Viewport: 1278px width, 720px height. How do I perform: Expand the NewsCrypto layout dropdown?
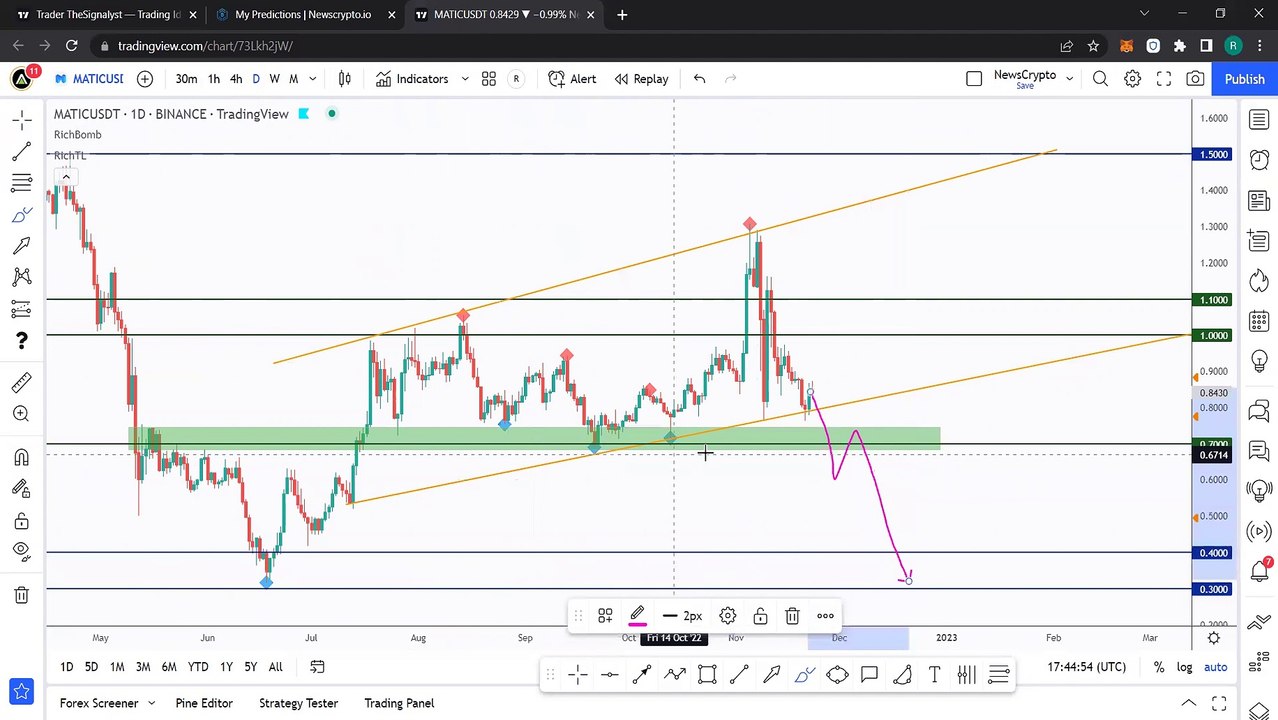tap(1070, 78)
